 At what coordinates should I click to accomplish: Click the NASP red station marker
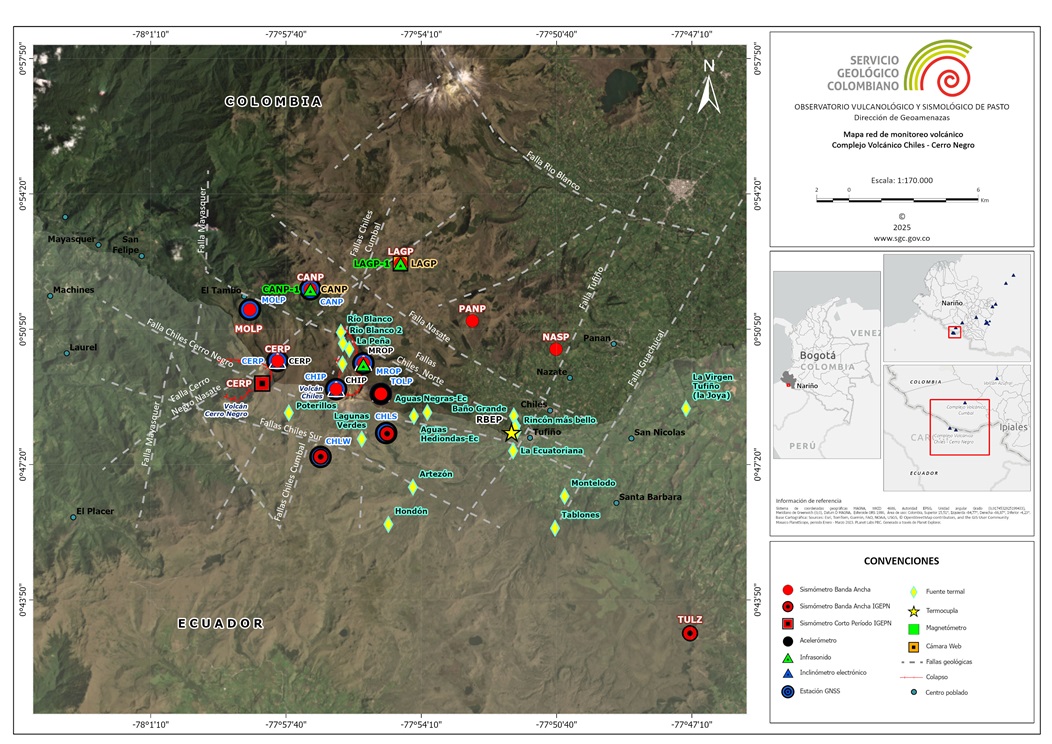coord(556,349)
